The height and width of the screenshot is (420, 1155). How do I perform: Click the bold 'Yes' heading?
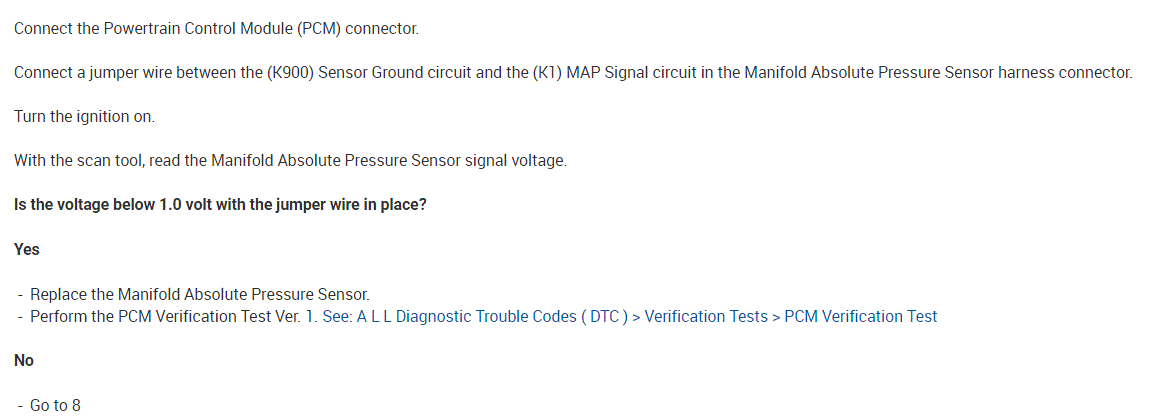pos(27,249)
